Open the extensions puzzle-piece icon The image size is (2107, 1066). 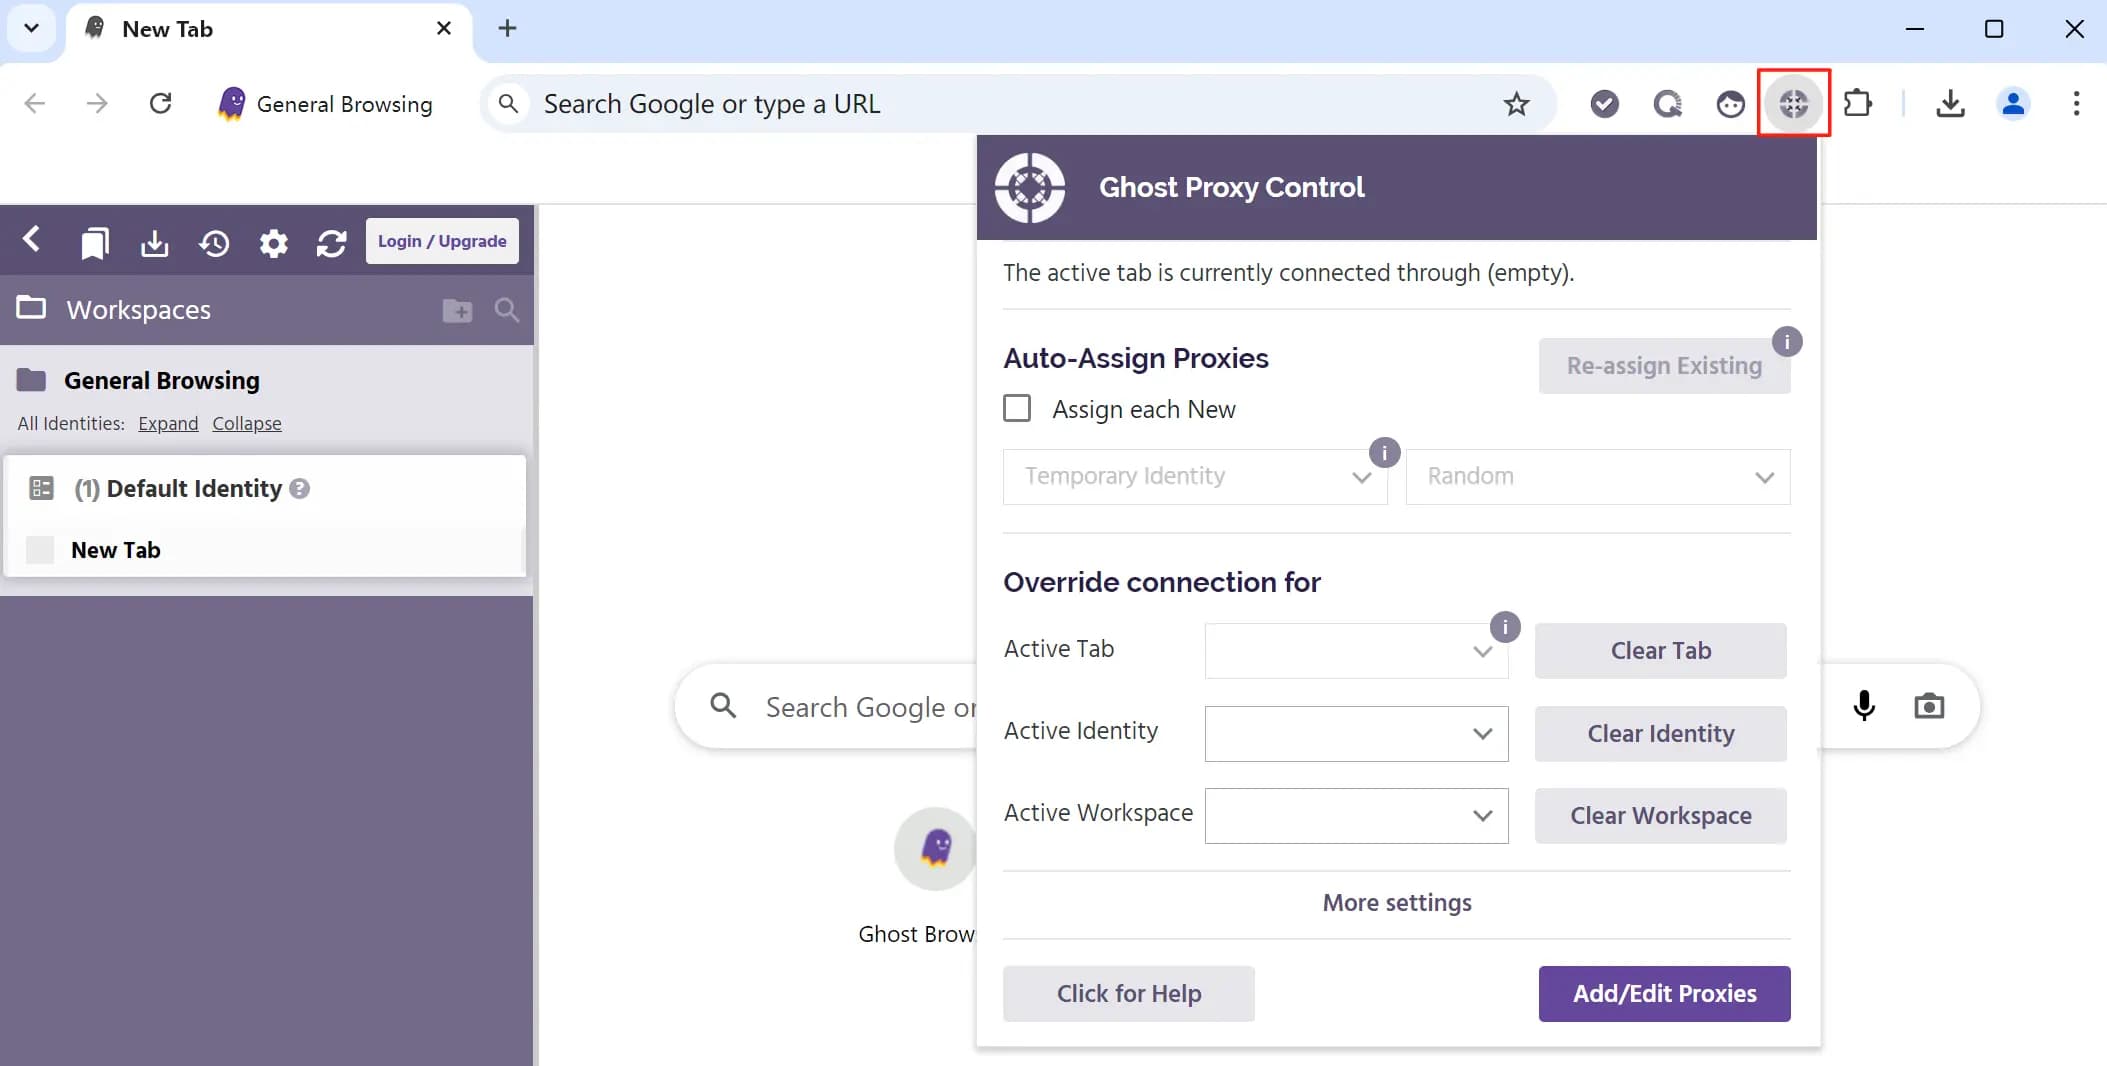point(1859,103)
